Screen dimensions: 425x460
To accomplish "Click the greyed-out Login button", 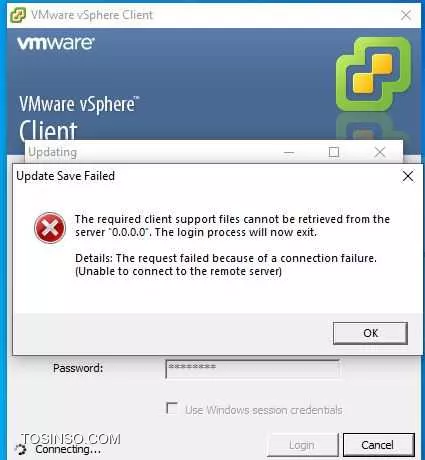I will pyautogui.click(x=302, y=445).
